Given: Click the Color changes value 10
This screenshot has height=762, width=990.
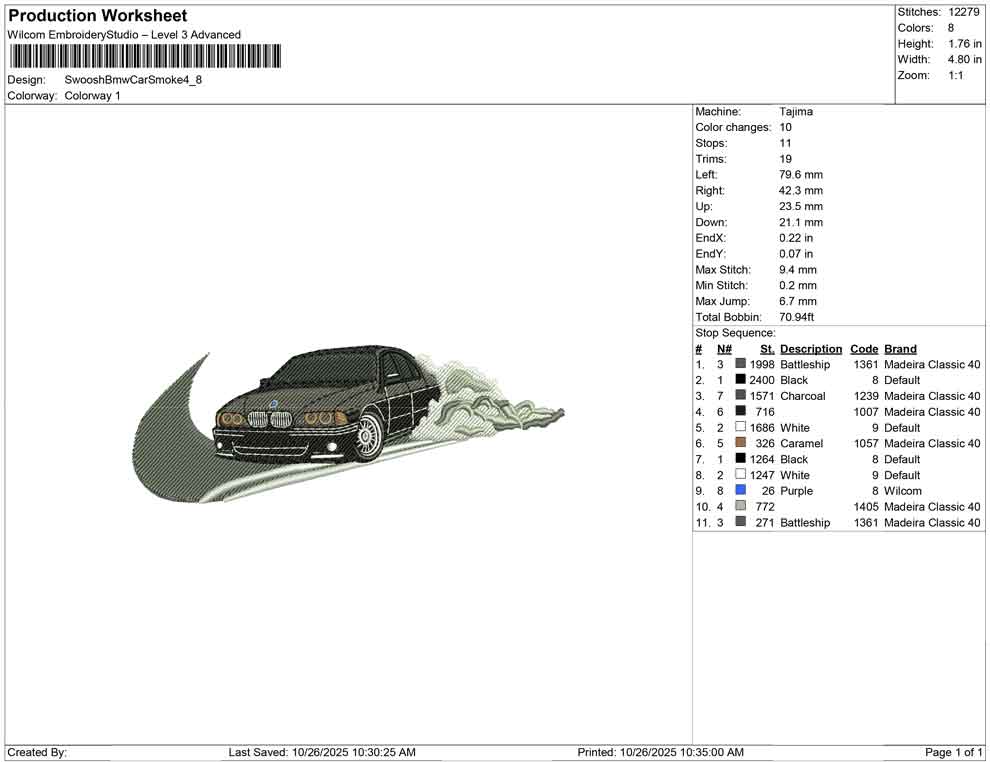Looking at the screenshot, I should 785,128.
